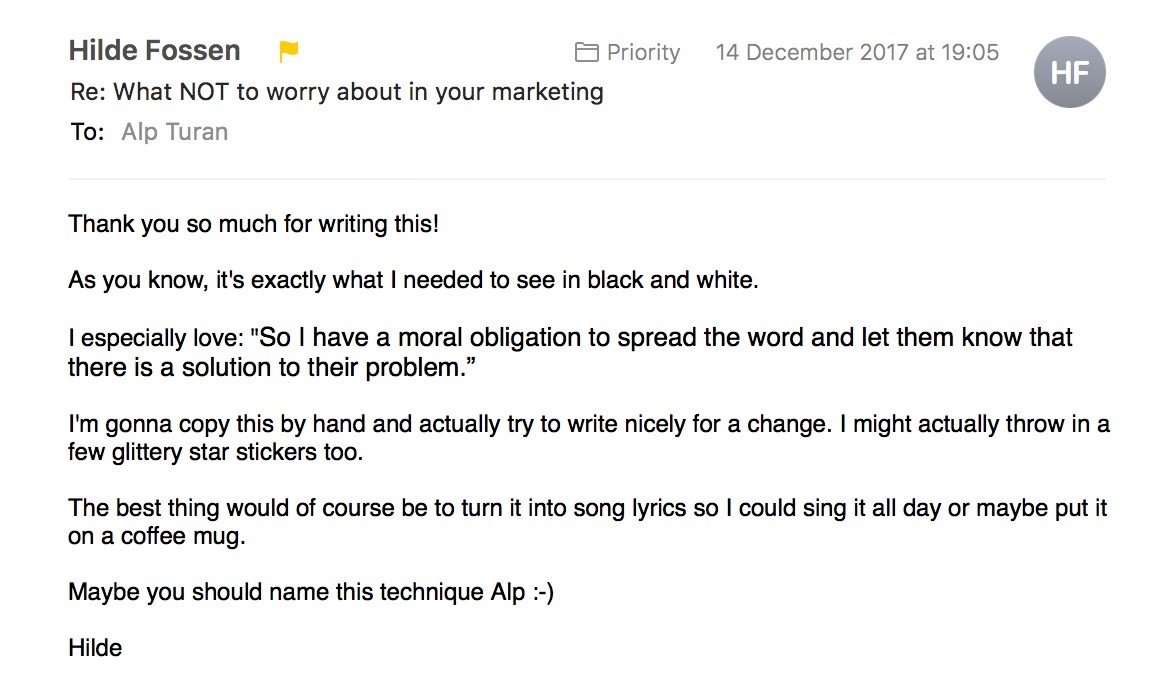Select the sender name Hilde Fossen
This screenshot has height=683, width=1164.
[x=154, y=50]
